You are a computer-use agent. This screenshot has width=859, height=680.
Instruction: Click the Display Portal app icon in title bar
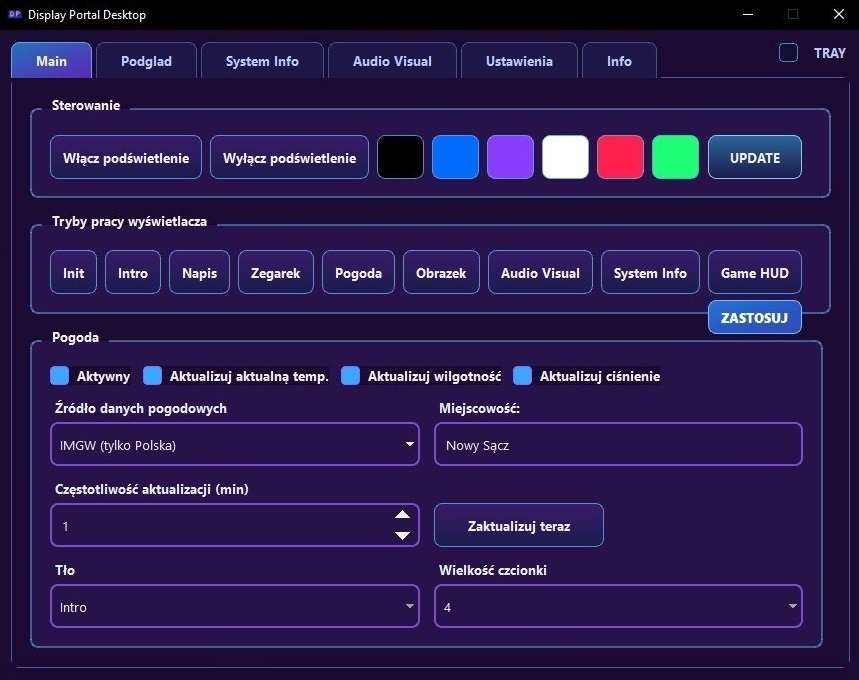15,14
